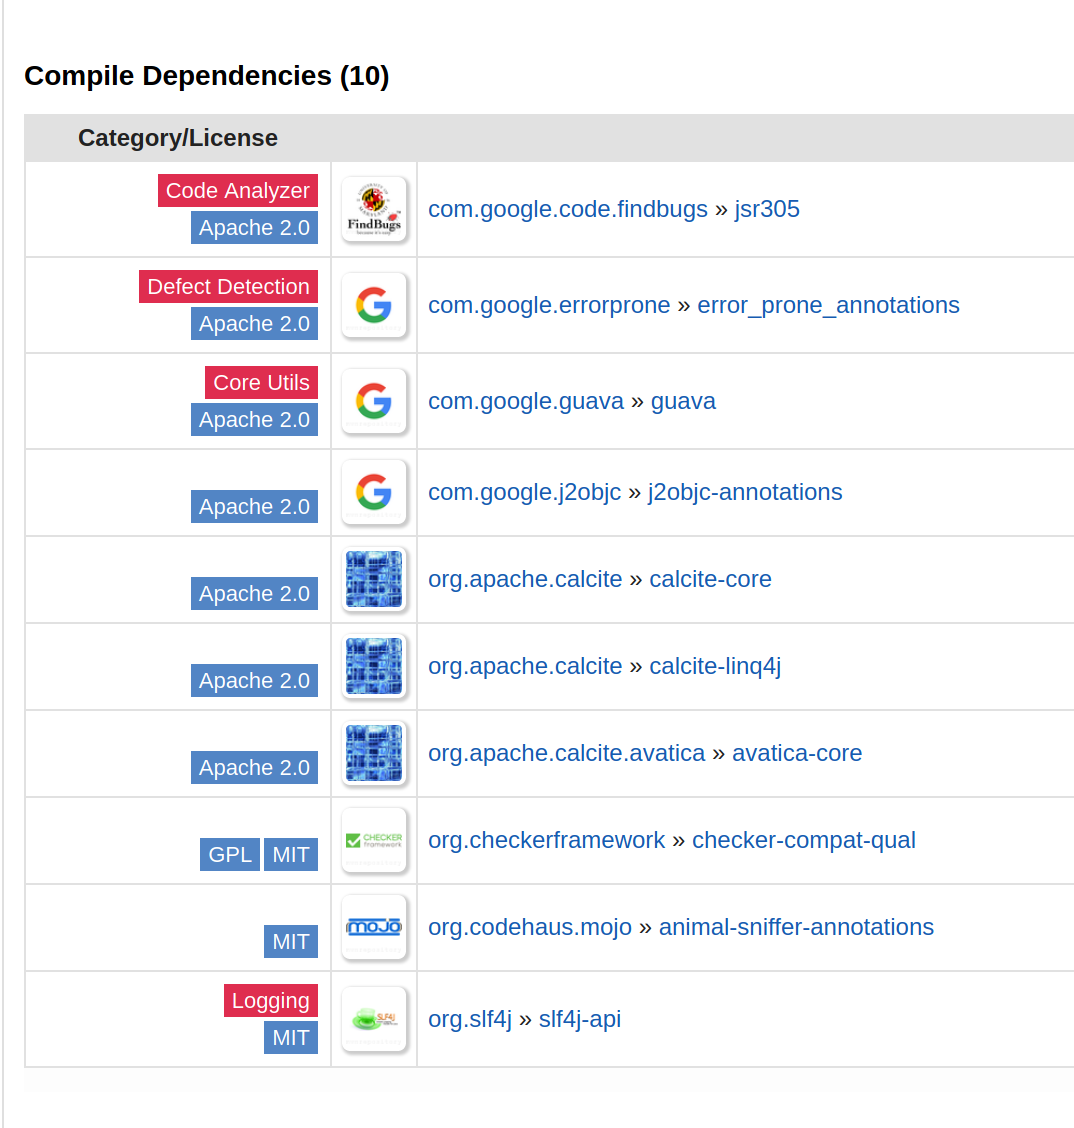Click the GPL license tag
This screenshot has height=1128, width=1074.
pyautogui.click(x=230, y=855)
